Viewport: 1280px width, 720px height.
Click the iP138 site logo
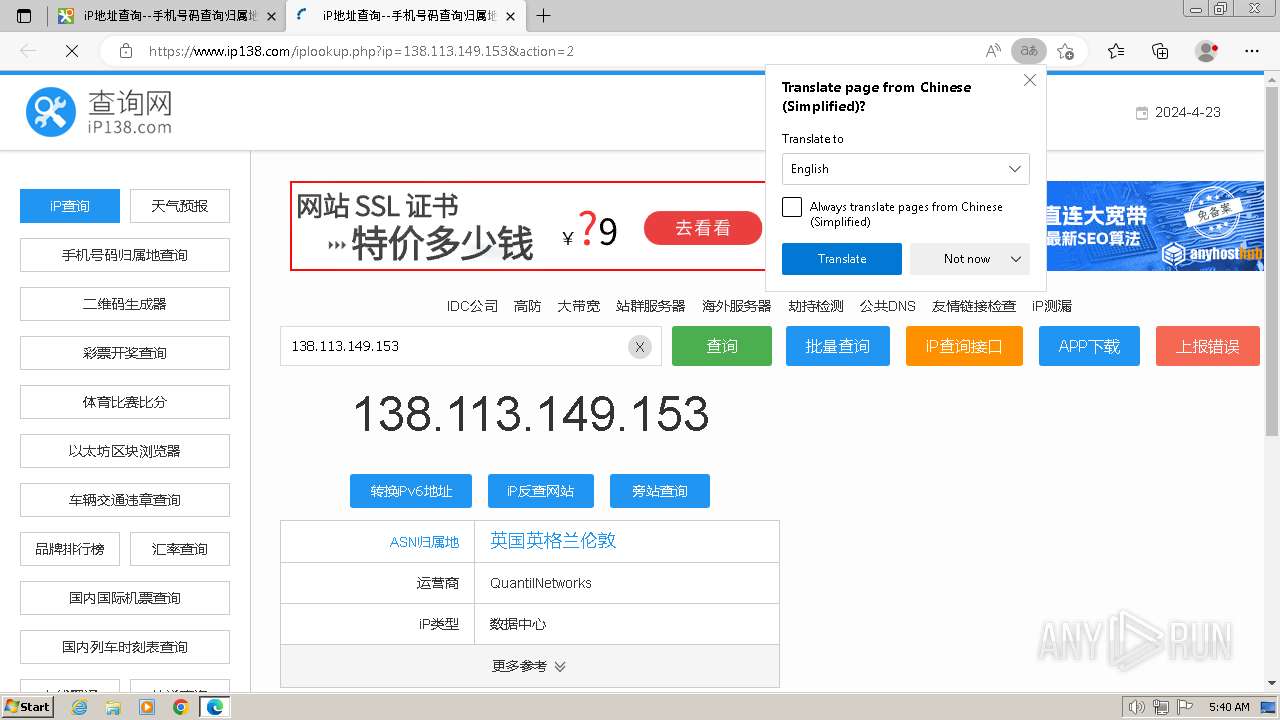[99, 112]
